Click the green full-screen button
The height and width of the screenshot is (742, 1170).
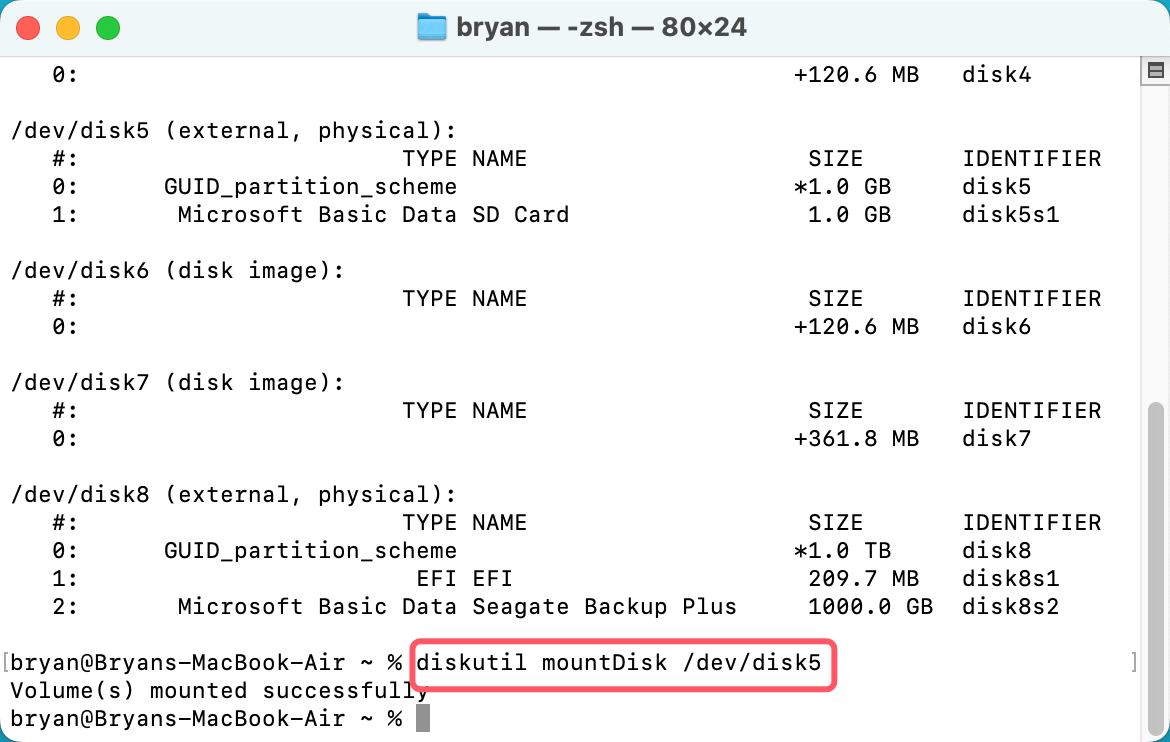tap(108, 27)
